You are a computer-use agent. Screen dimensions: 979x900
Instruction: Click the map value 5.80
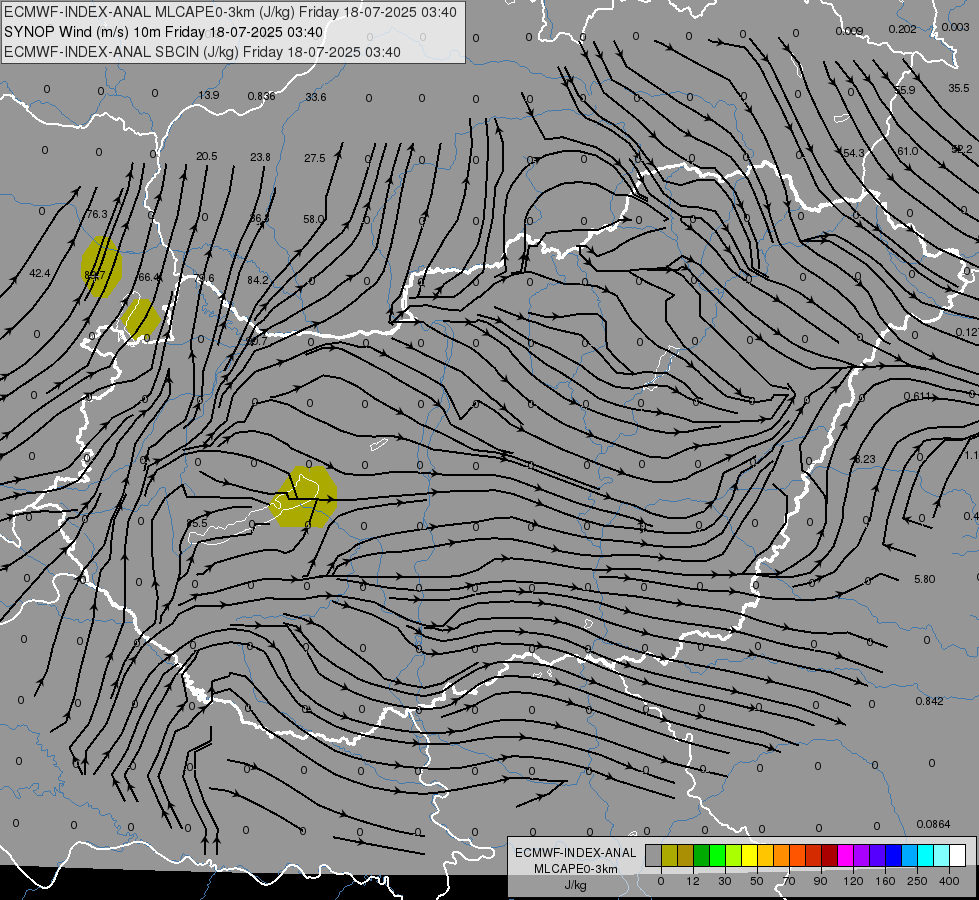click(x=924, y=579)
